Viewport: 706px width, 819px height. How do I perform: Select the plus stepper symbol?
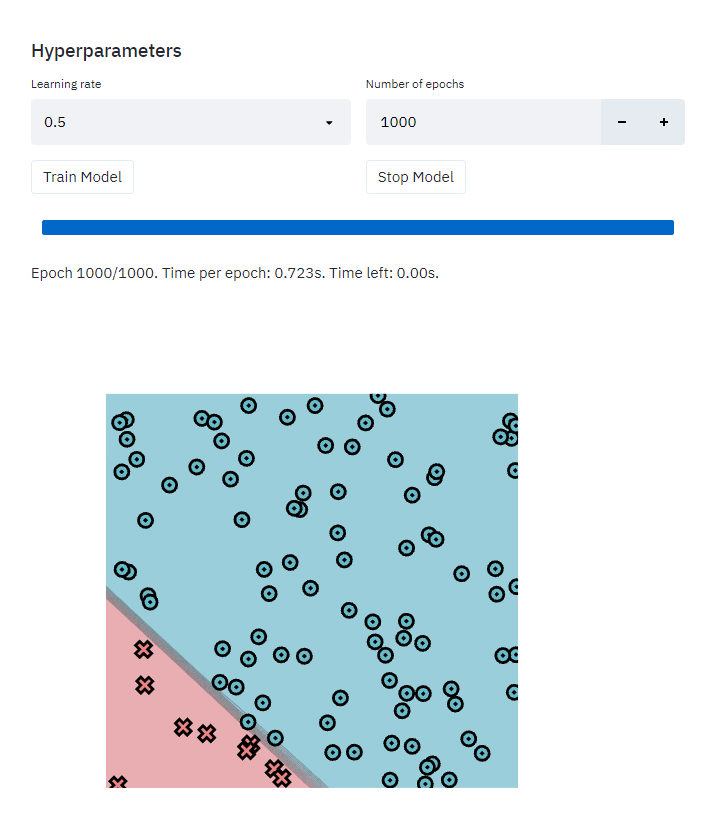[x=663, y=121]
